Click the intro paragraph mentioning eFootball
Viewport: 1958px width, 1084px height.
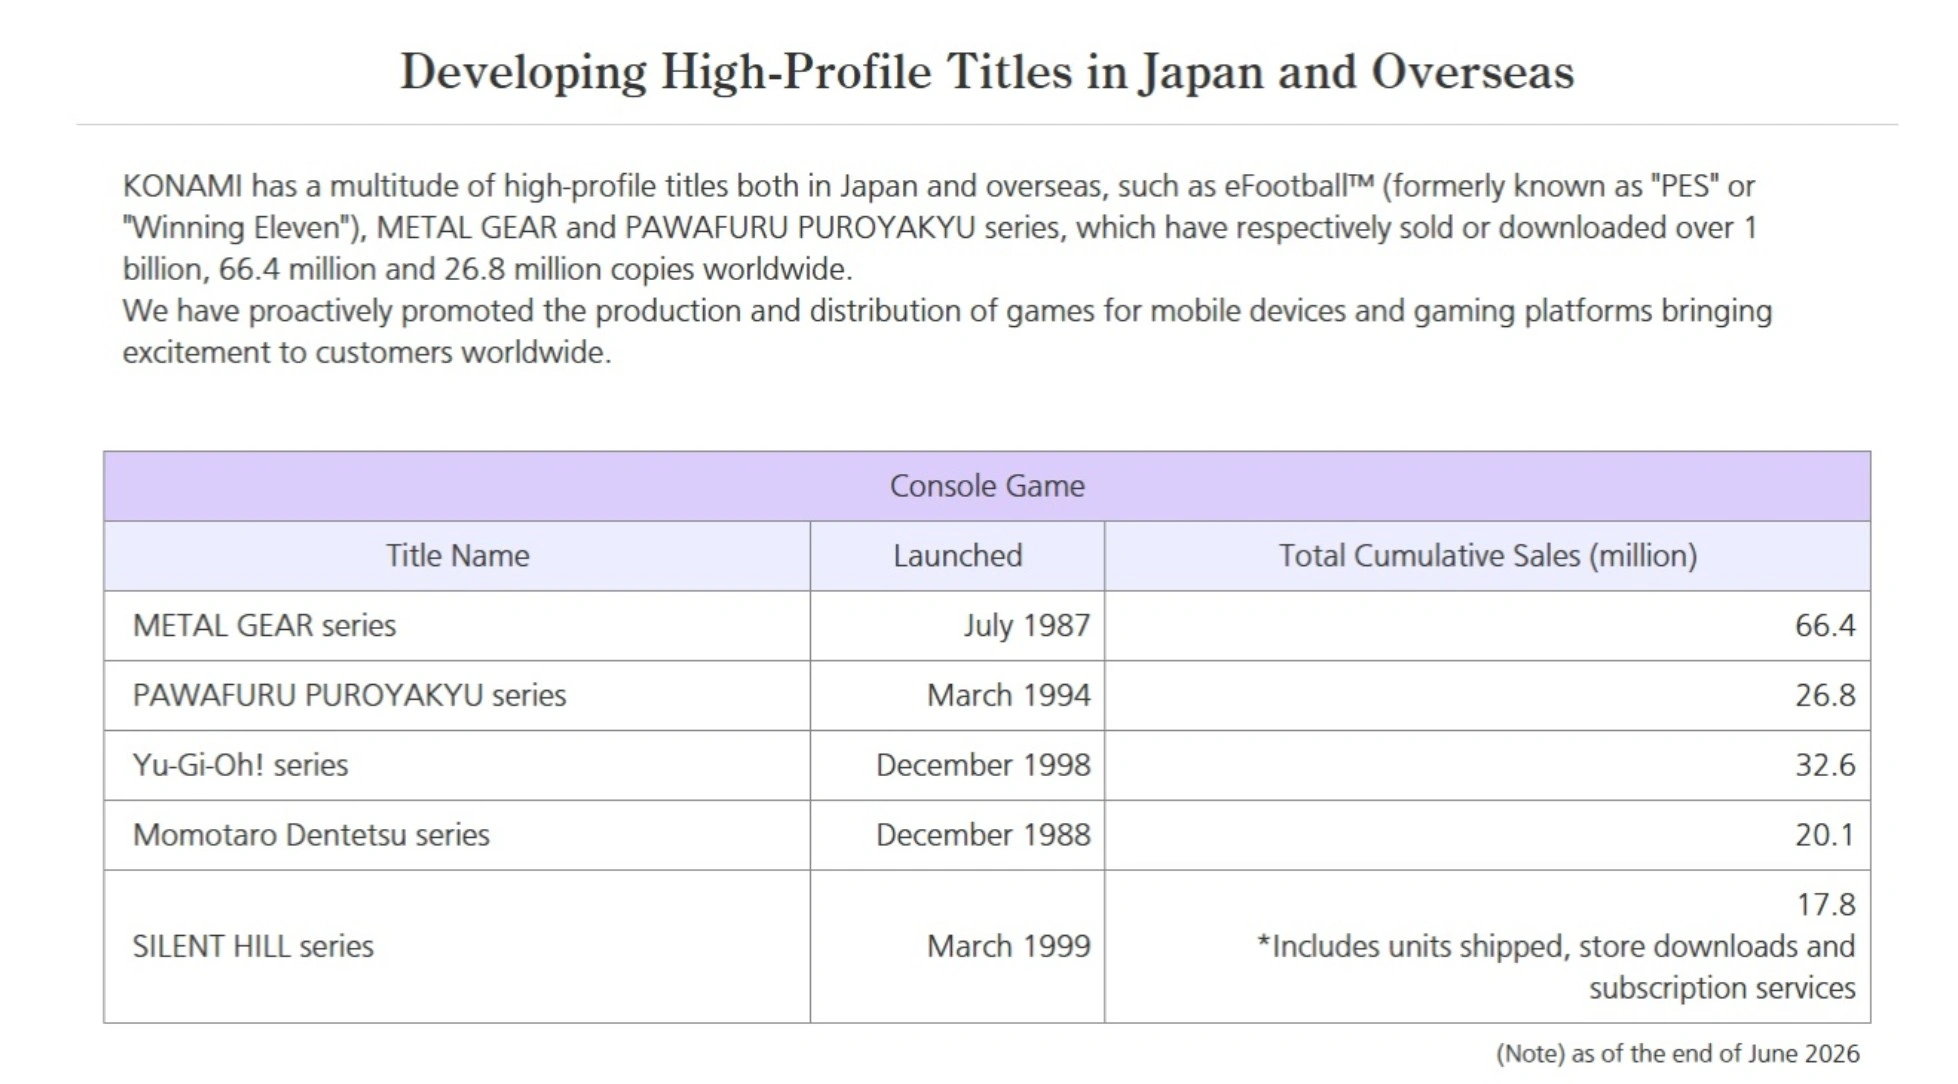click(947, 228)
